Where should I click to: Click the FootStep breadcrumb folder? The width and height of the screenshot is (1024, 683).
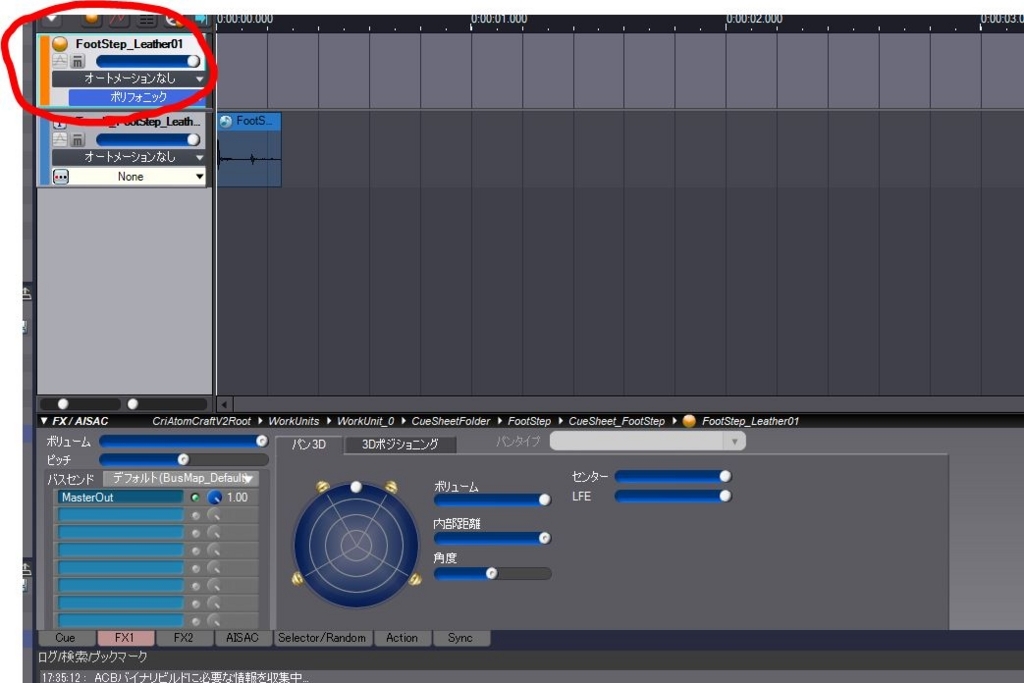[529, 421]
